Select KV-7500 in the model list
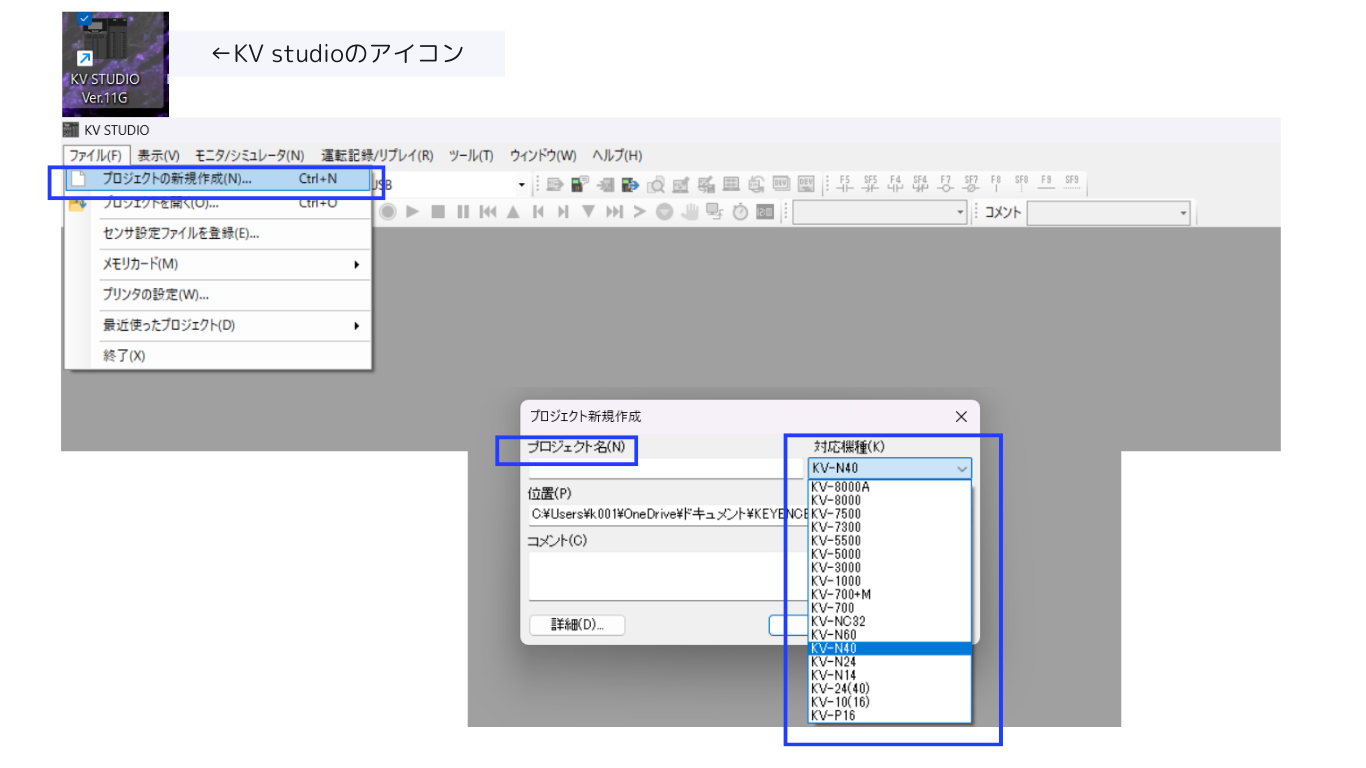Viewport: 1366px width, 768px height. 889,514
